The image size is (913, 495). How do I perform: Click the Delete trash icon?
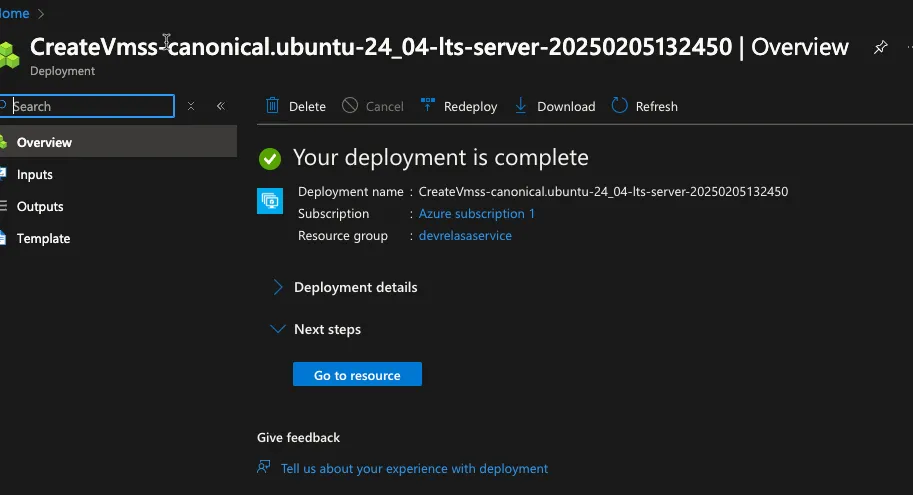(273, 106)
